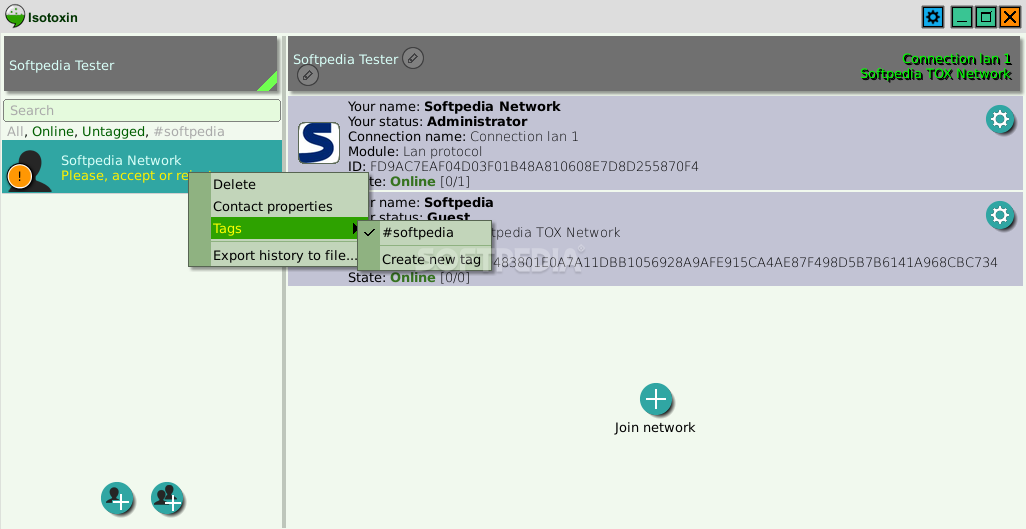Click Join network label

point(655,428)
